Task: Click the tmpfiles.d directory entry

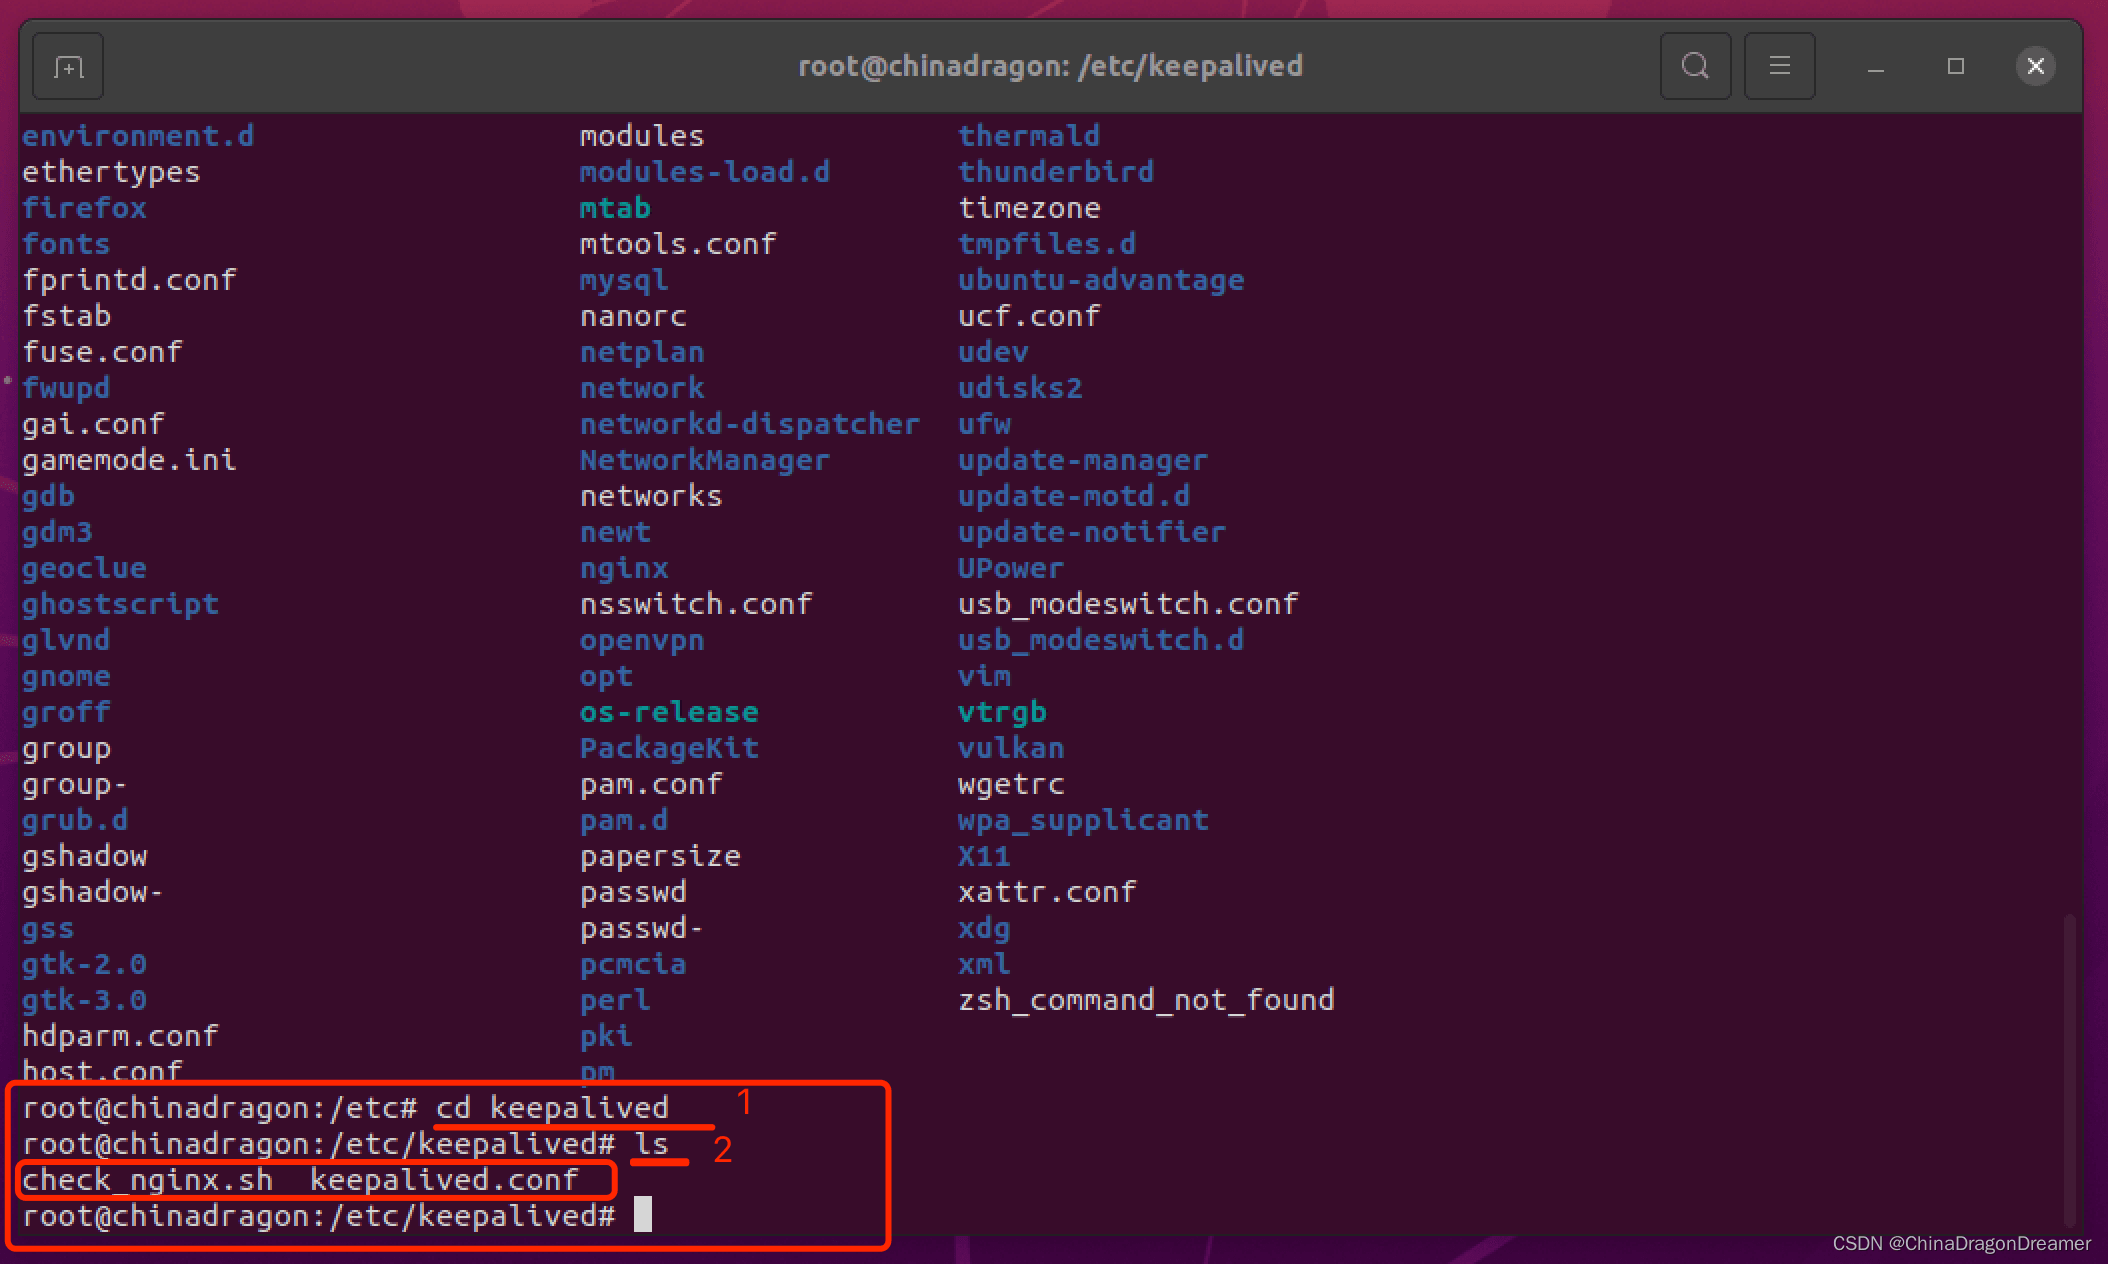Action: 1047,244
